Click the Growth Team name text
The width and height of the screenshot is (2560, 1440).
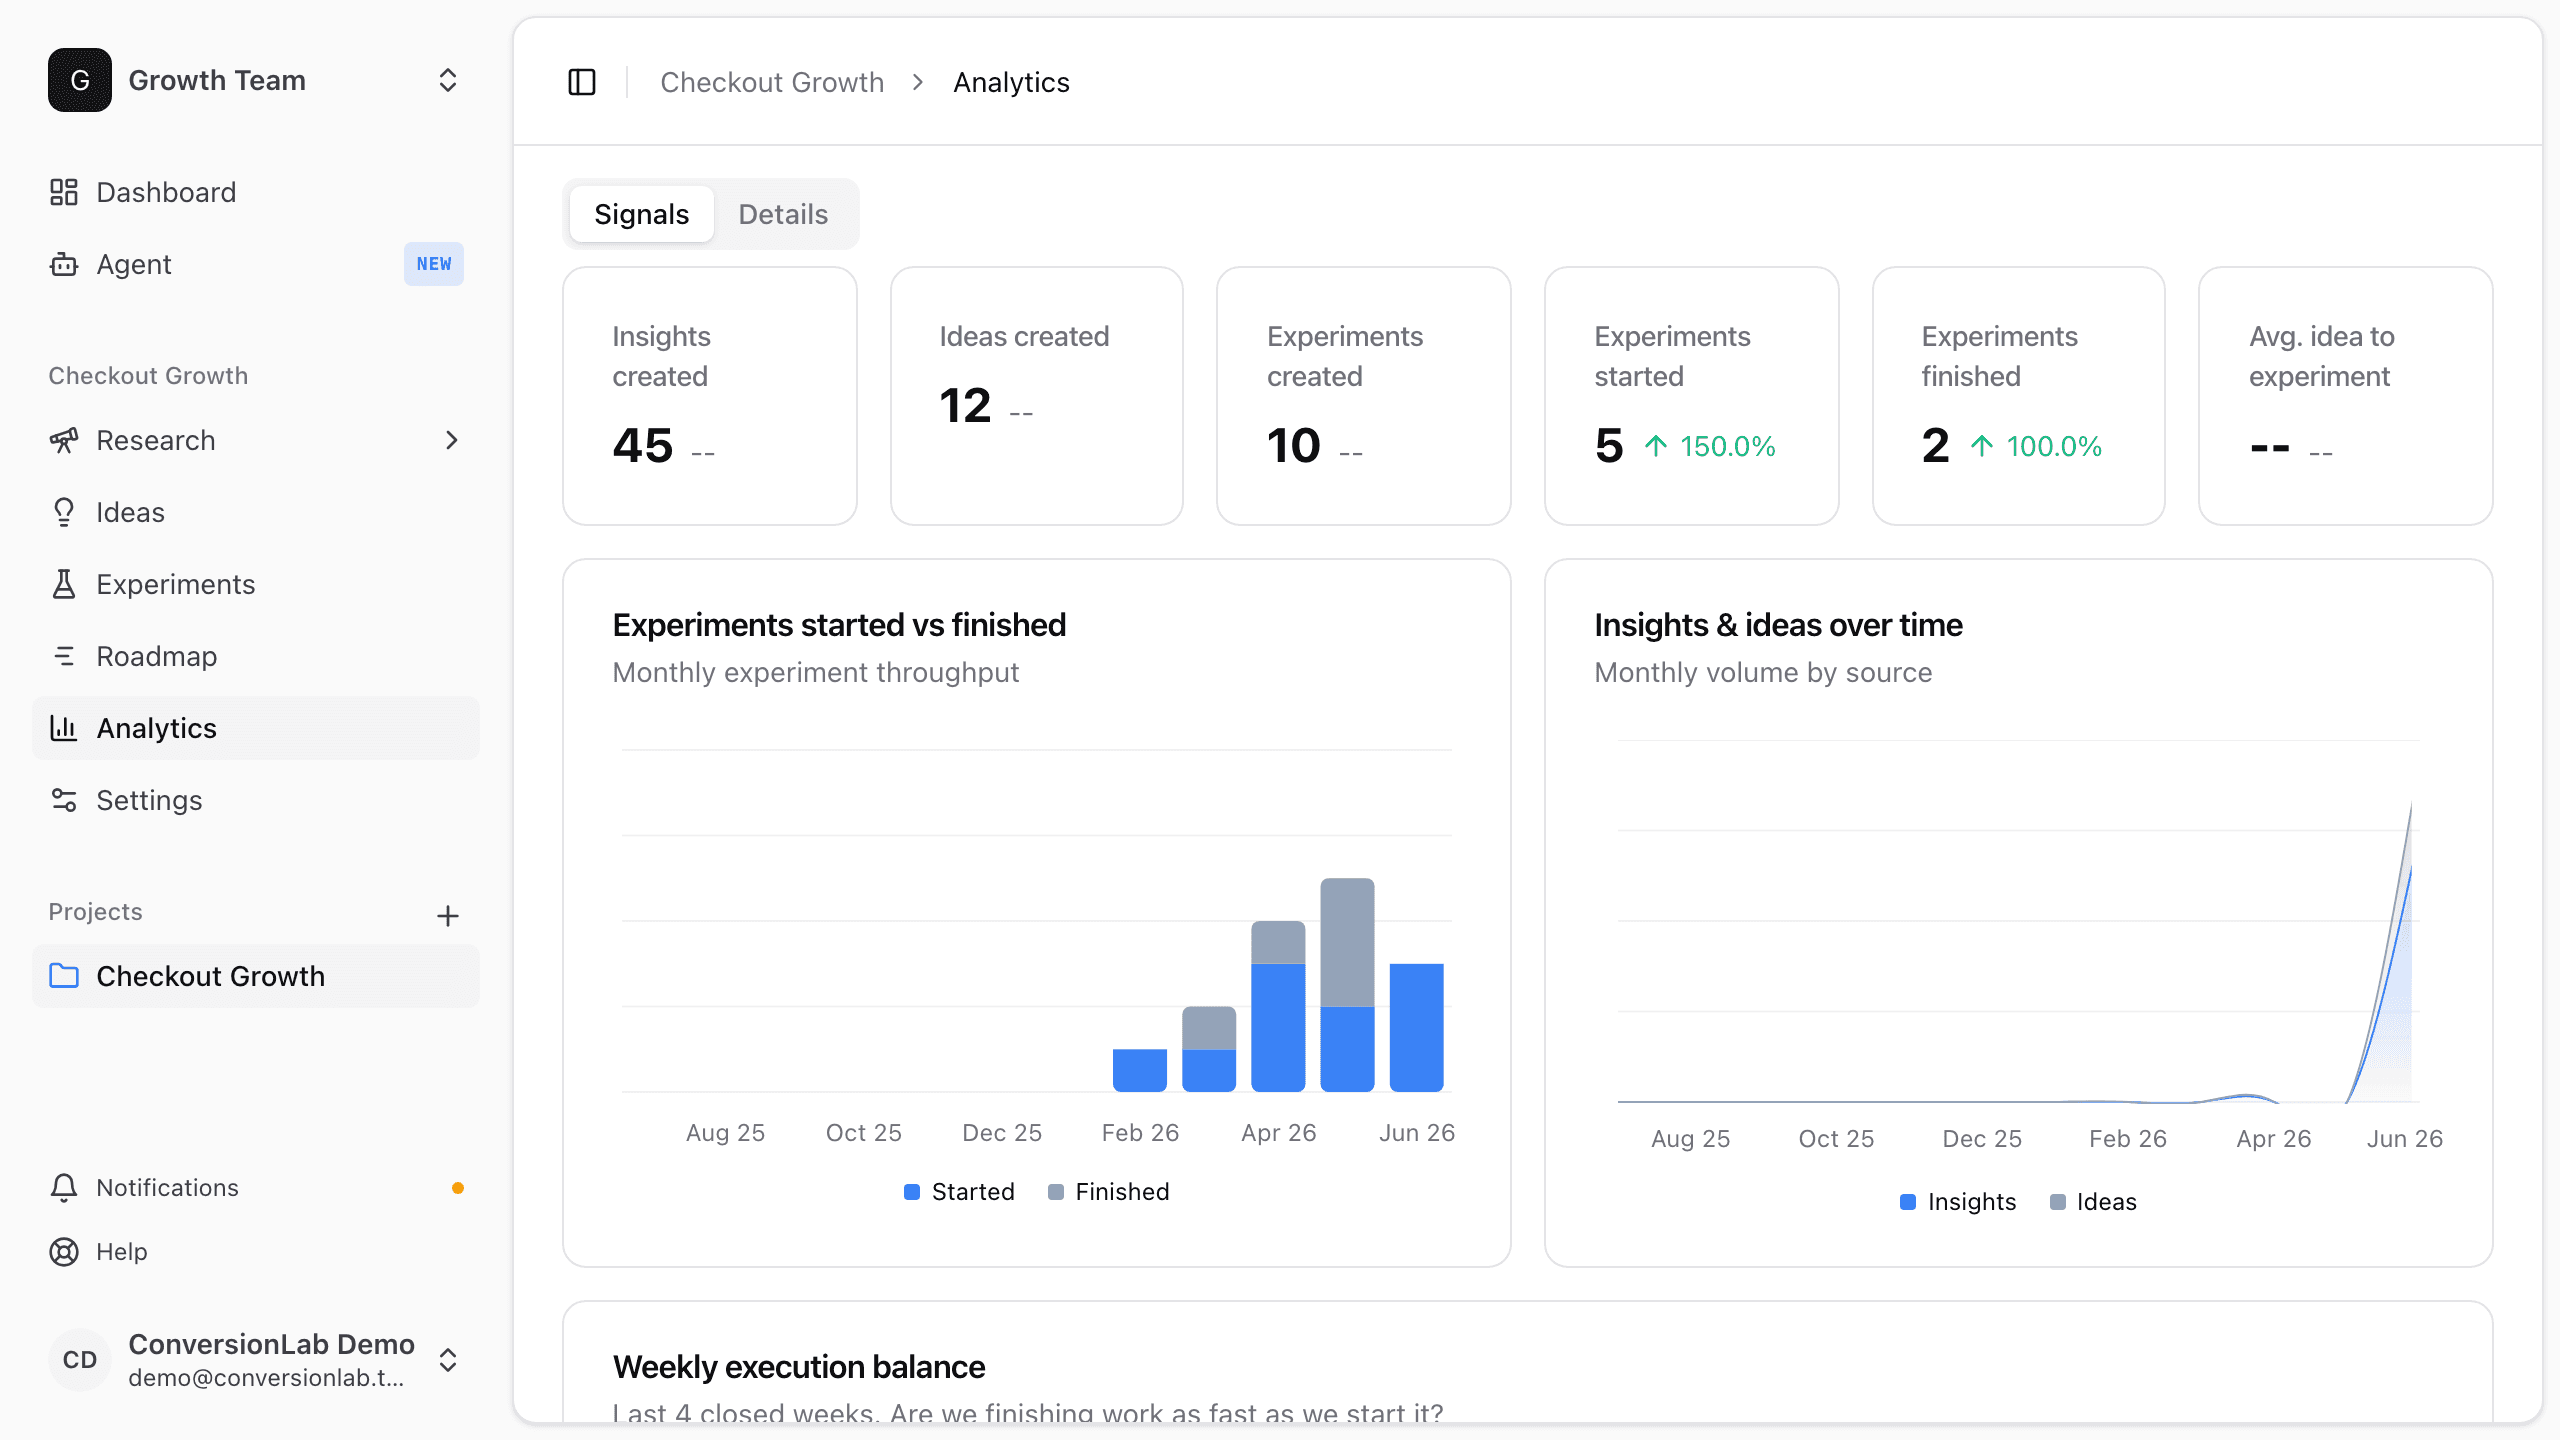pyautogui.click(x=217, y=80)
